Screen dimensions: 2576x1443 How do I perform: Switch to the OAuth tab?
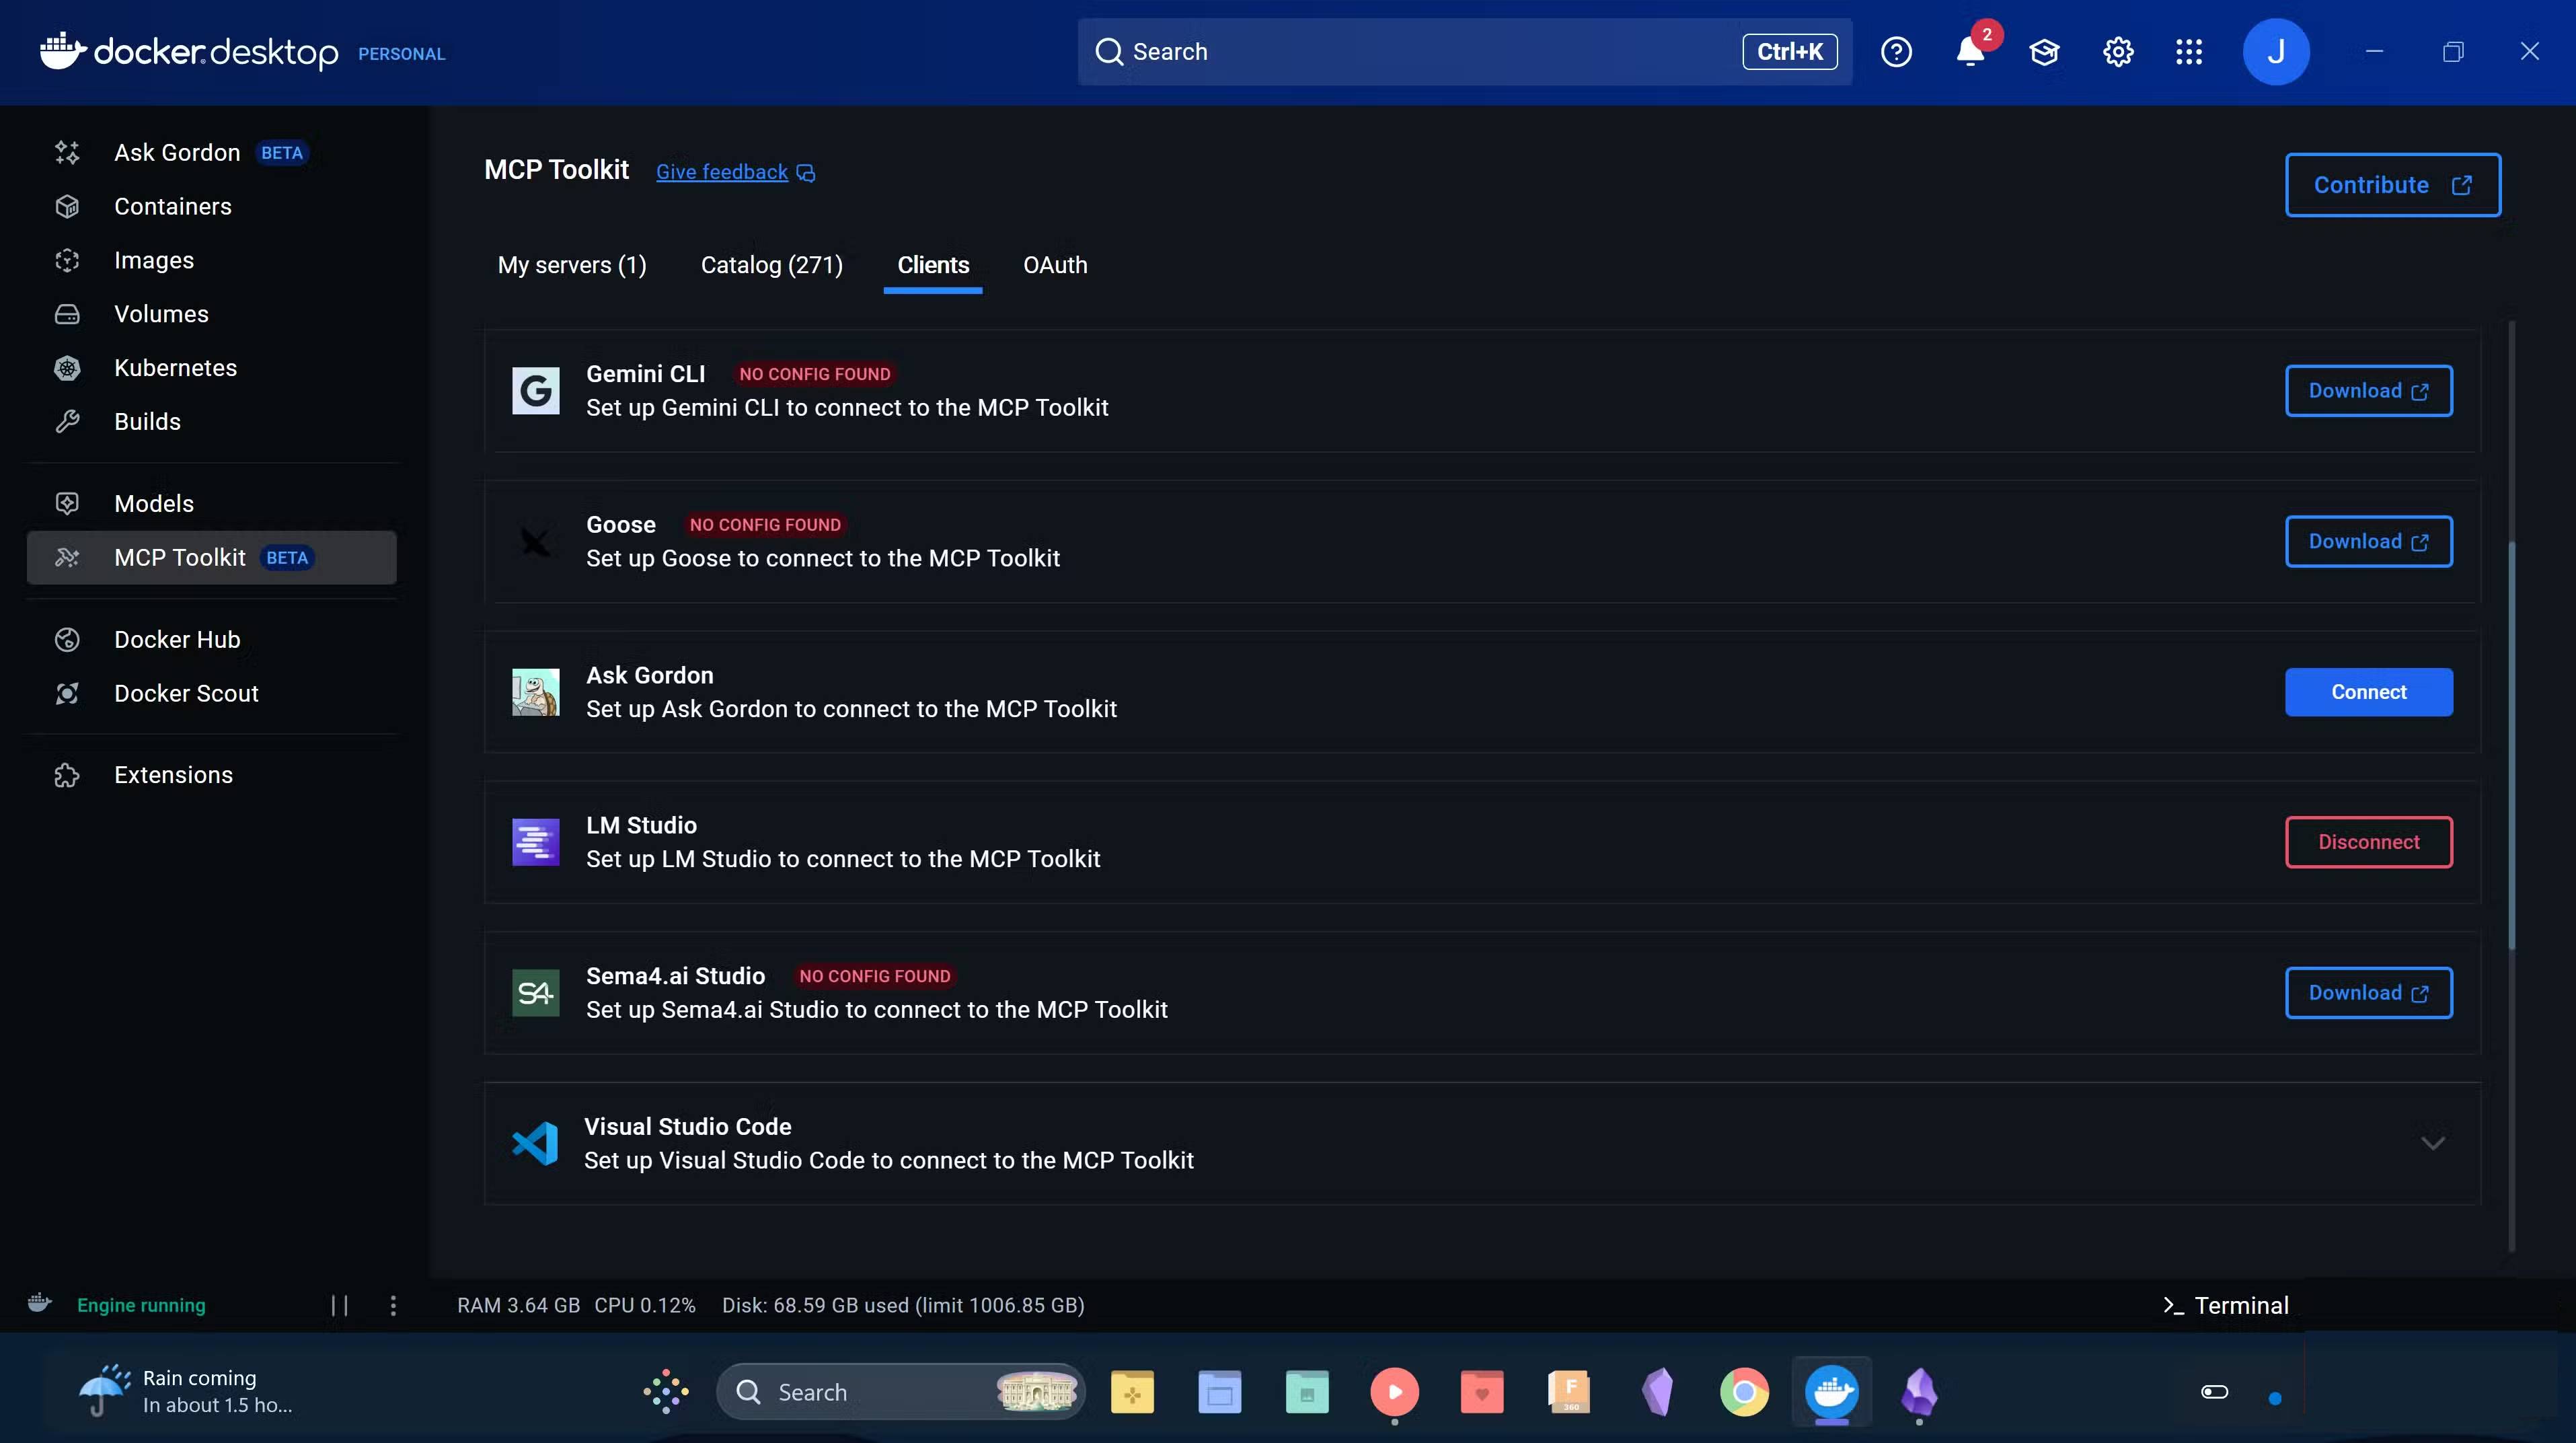coord(1054,265)
